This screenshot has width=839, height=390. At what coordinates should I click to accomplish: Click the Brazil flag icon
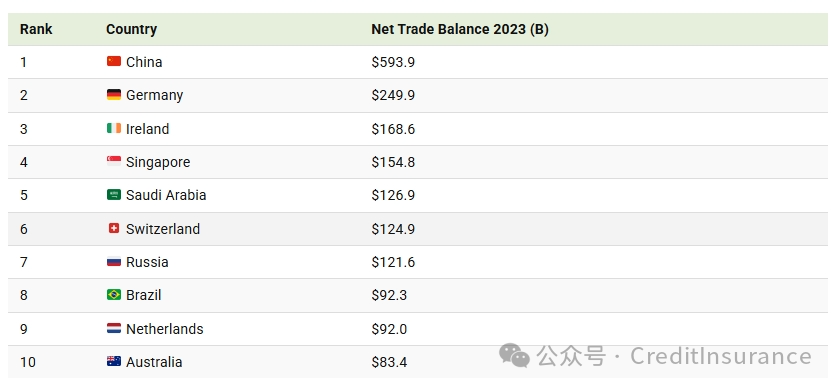[113, 295]
